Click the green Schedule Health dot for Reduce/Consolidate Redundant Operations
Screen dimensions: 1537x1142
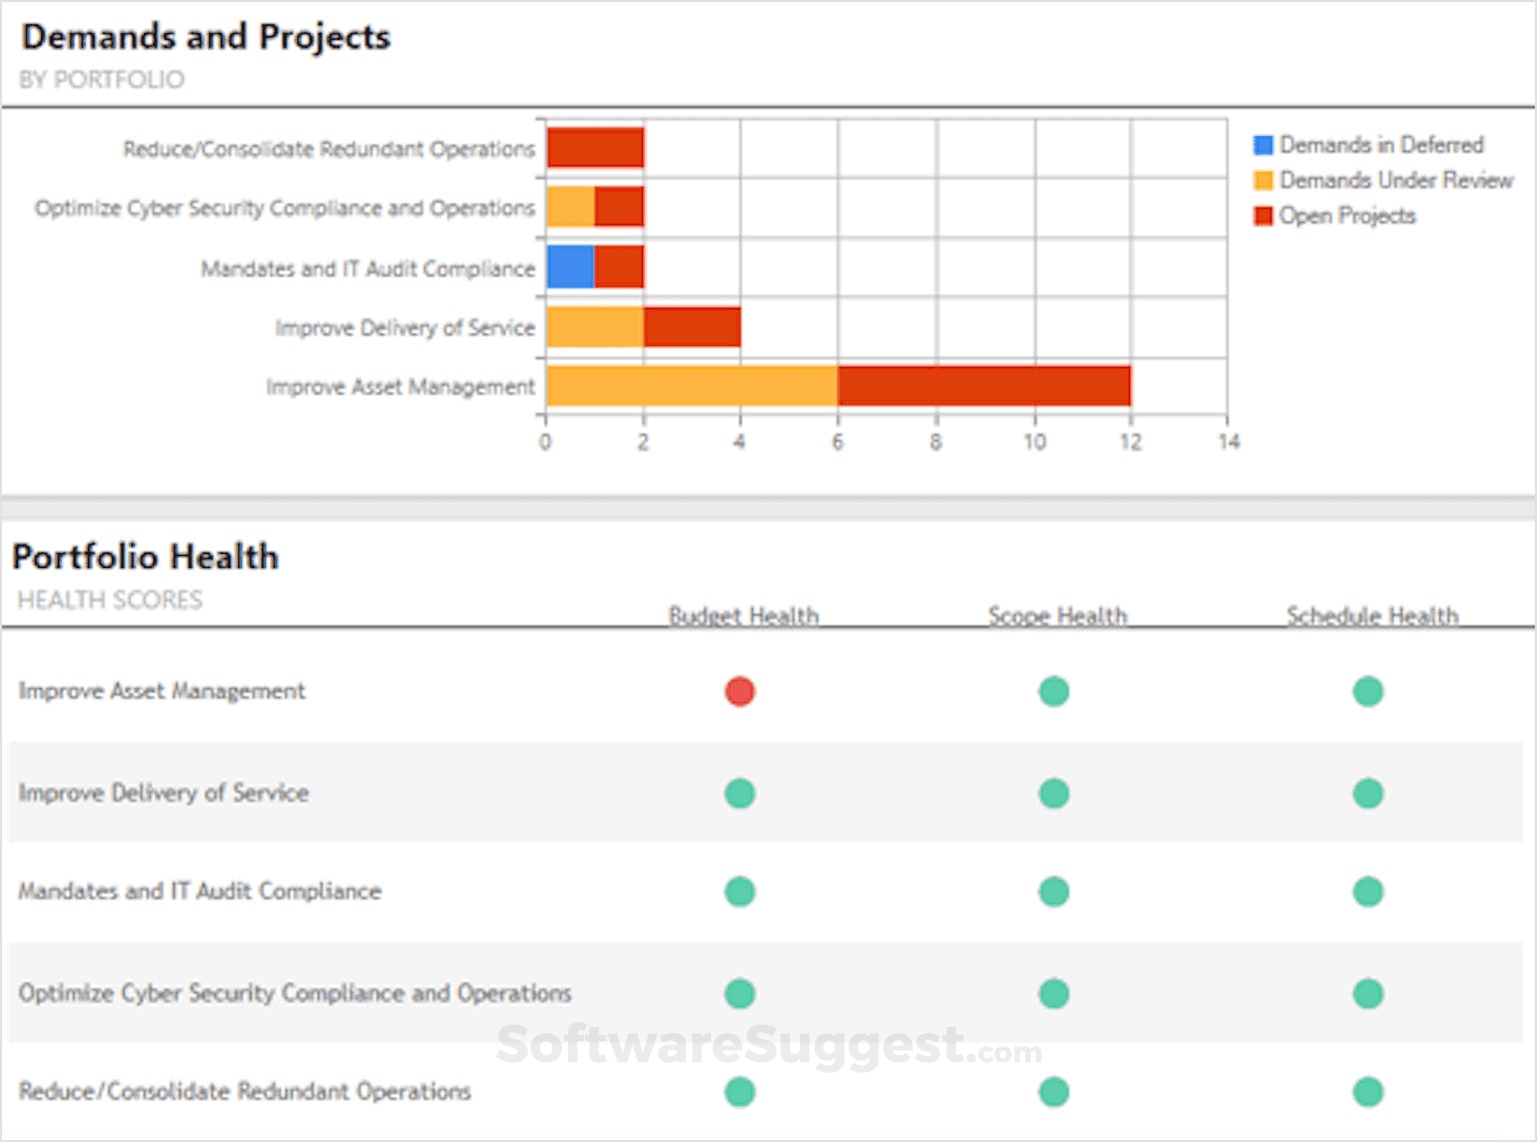(1368, 1091)
